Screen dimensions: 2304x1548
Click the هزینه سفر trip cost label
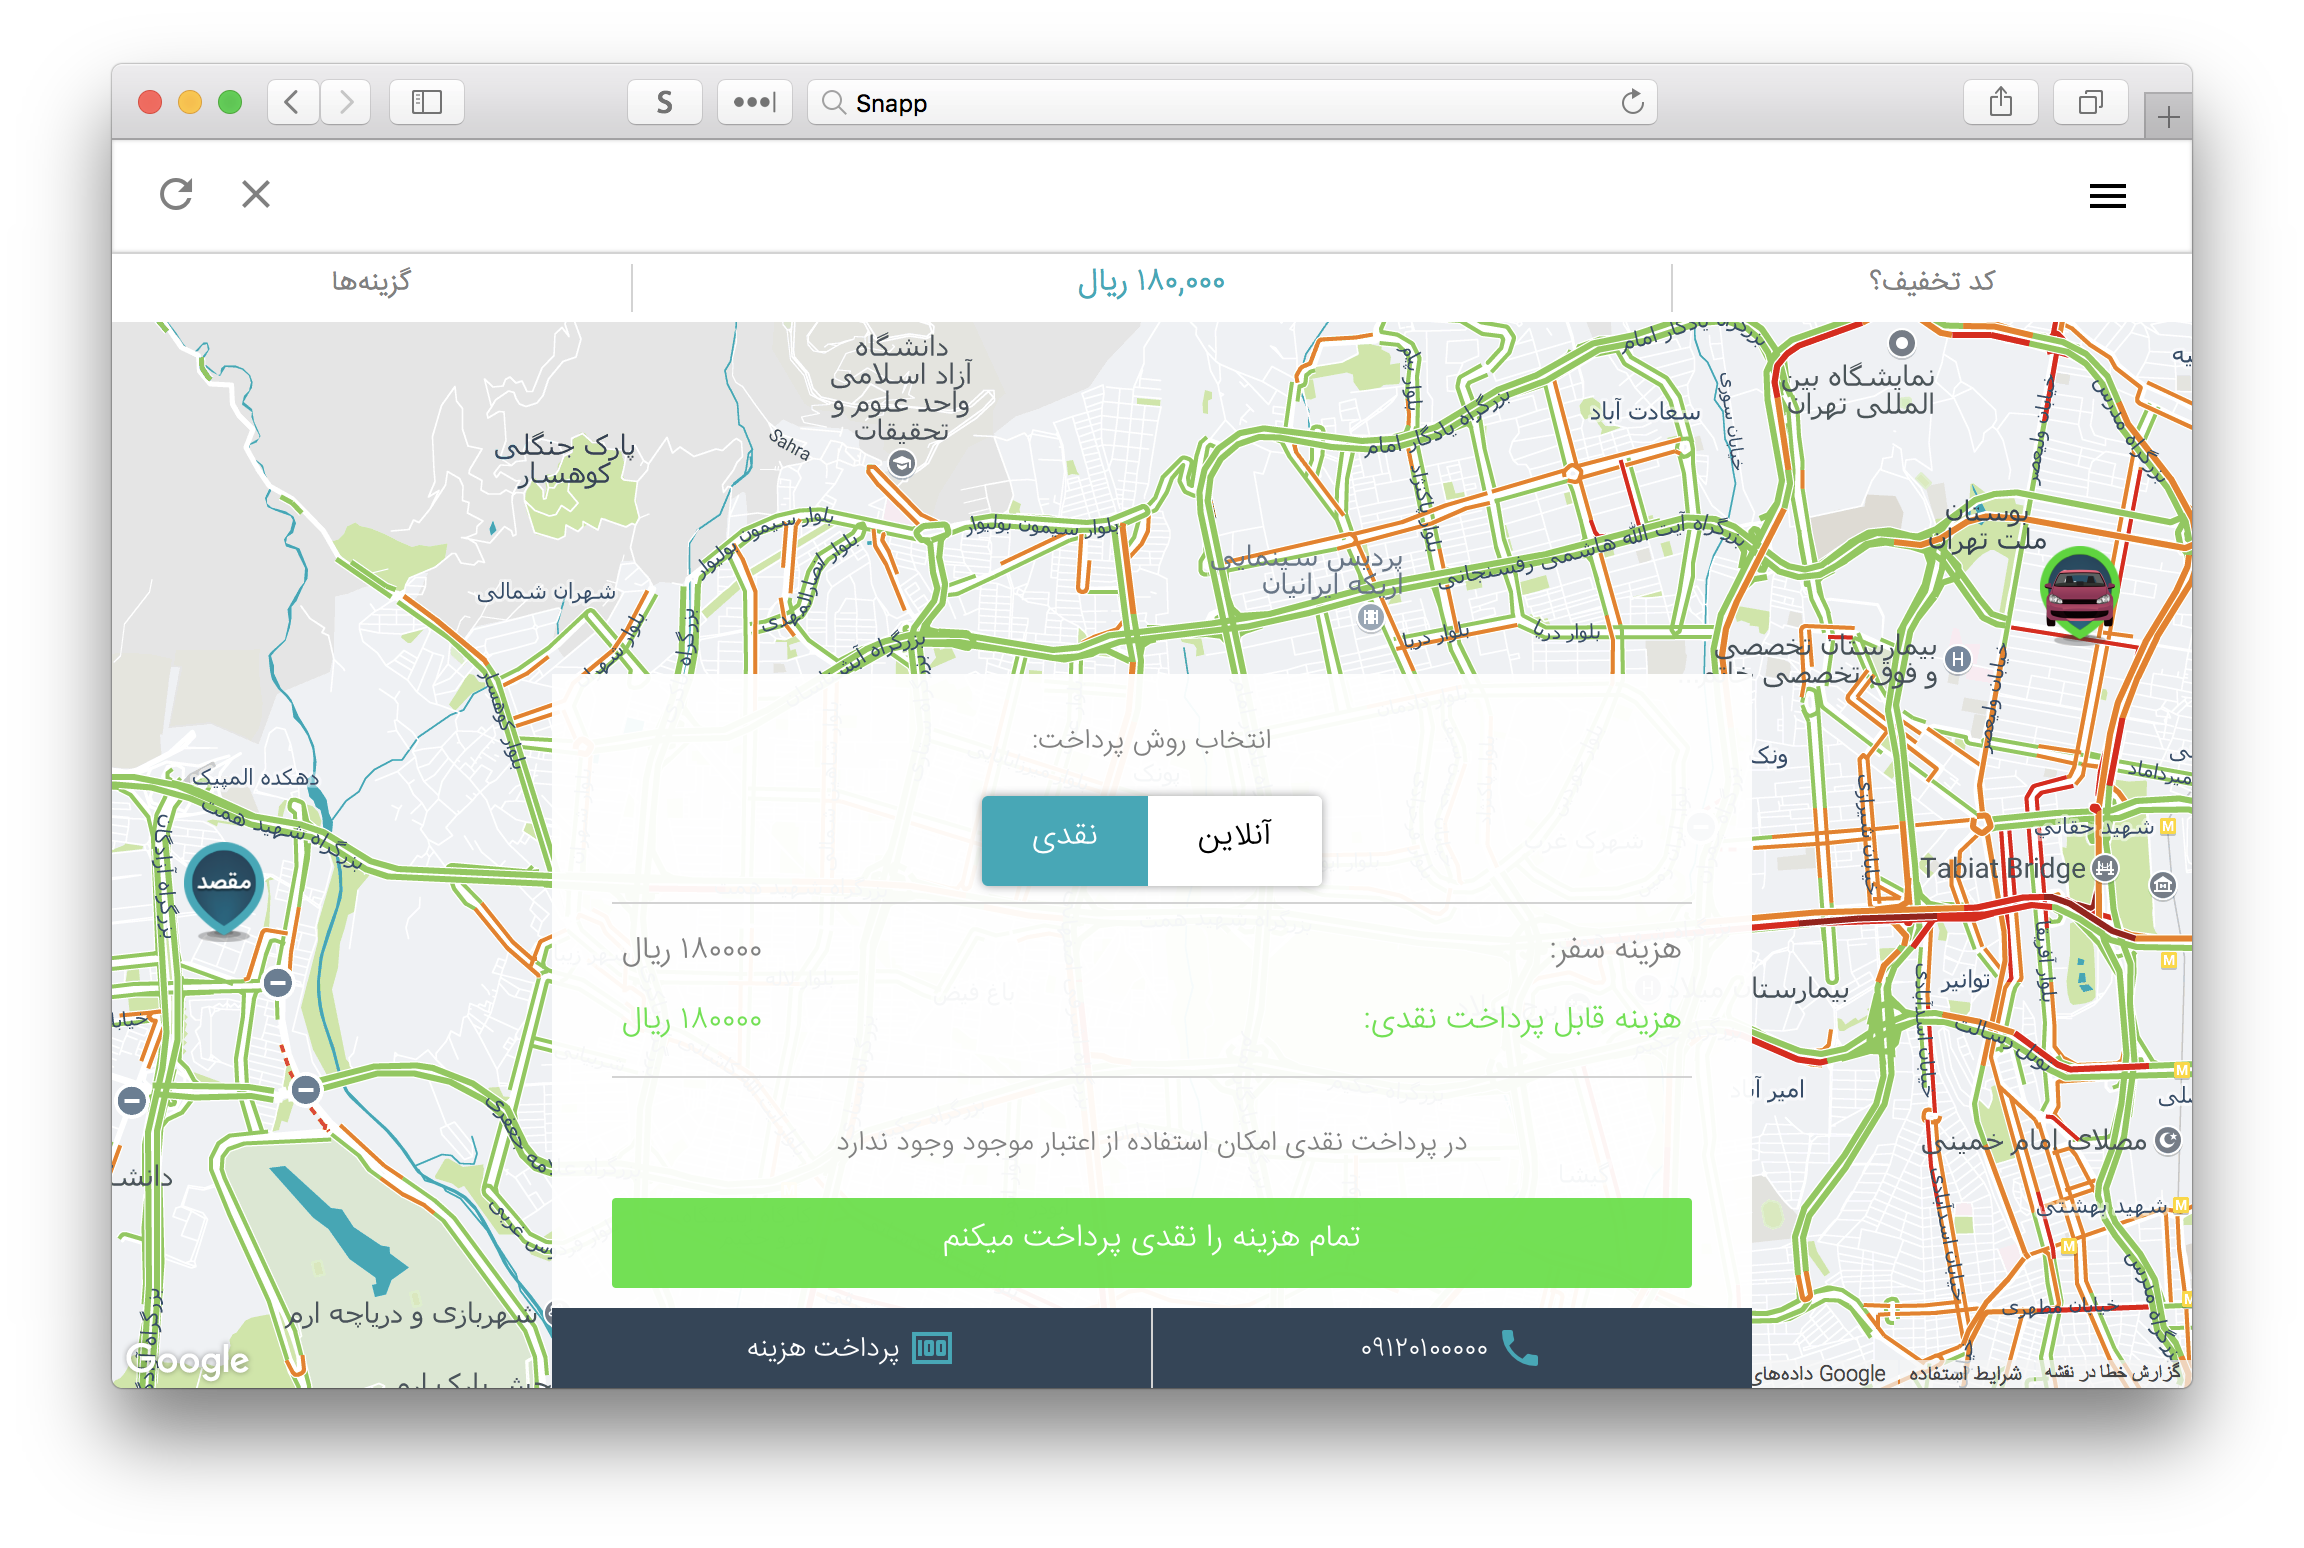point(1615,949)
